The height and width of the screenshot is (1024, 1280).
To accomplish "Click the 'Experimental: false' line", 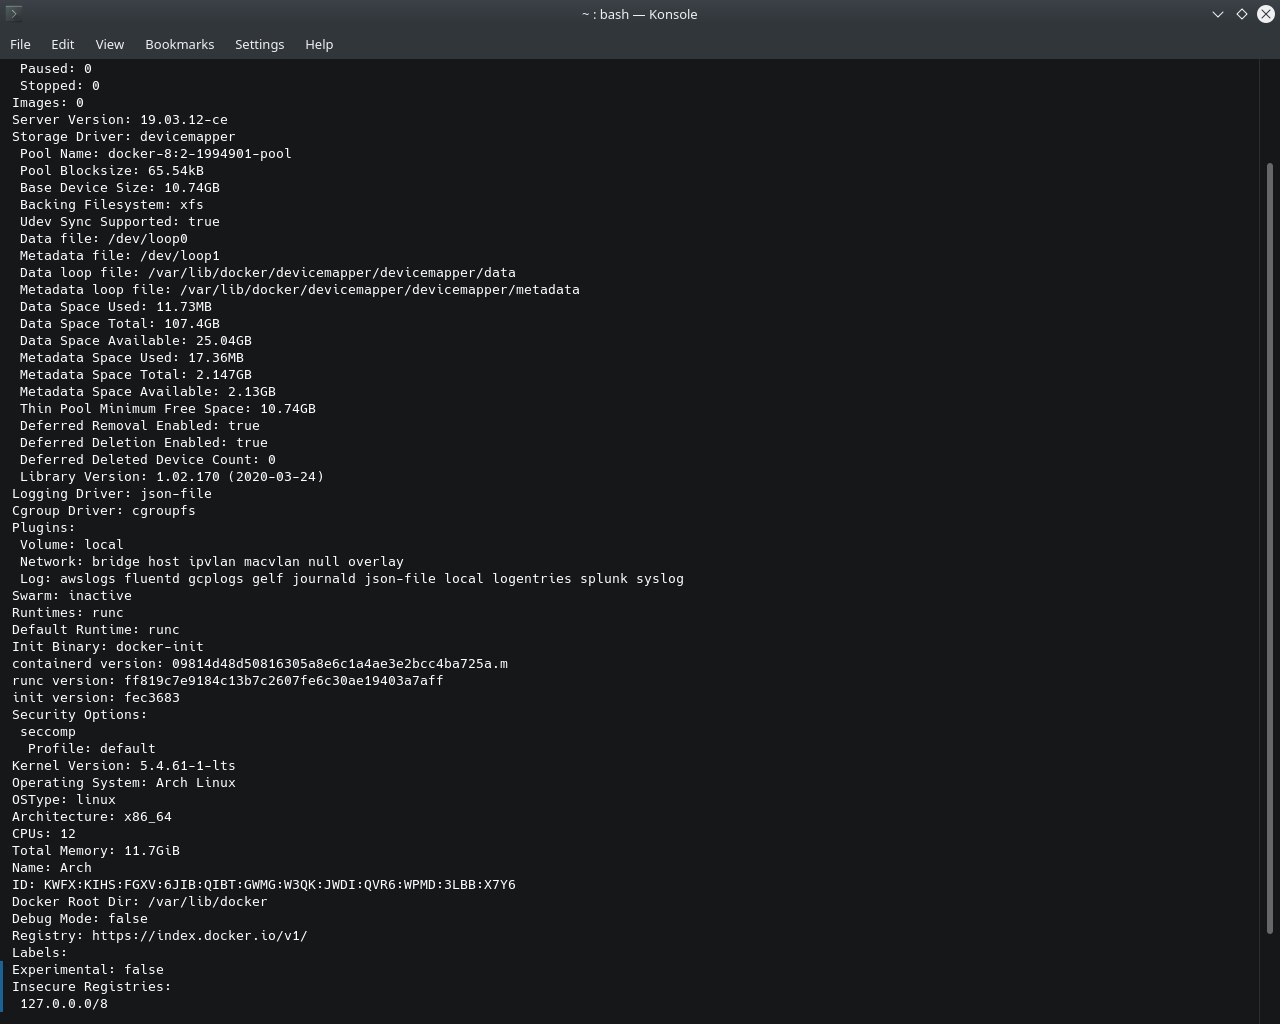I will [x=88, y=970].
